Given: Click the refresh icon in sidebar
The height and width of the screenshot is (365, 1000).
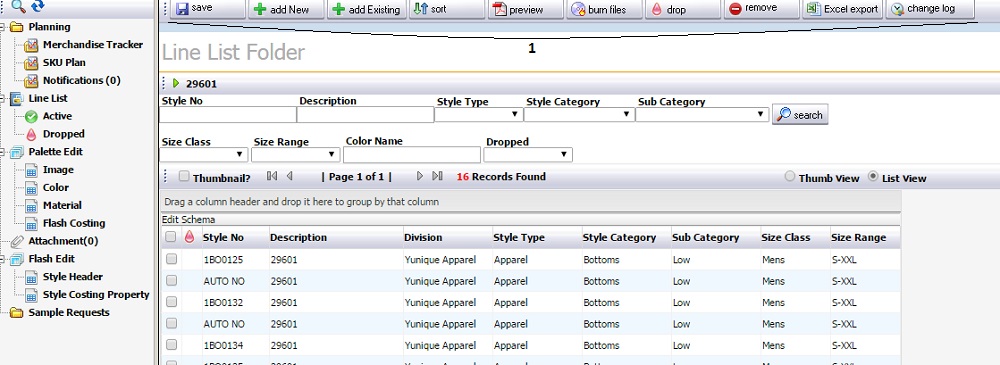Looking at the screenshot, I should (x=38, y=6).
